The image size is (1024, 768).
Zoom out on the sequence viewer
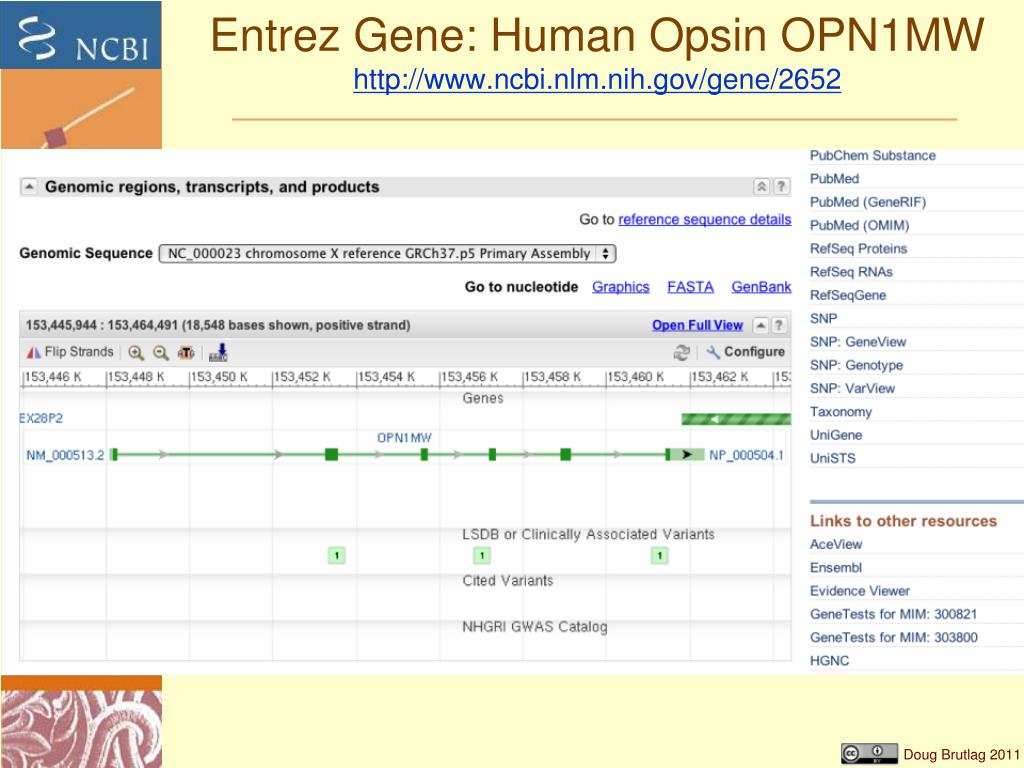(161, 353)
